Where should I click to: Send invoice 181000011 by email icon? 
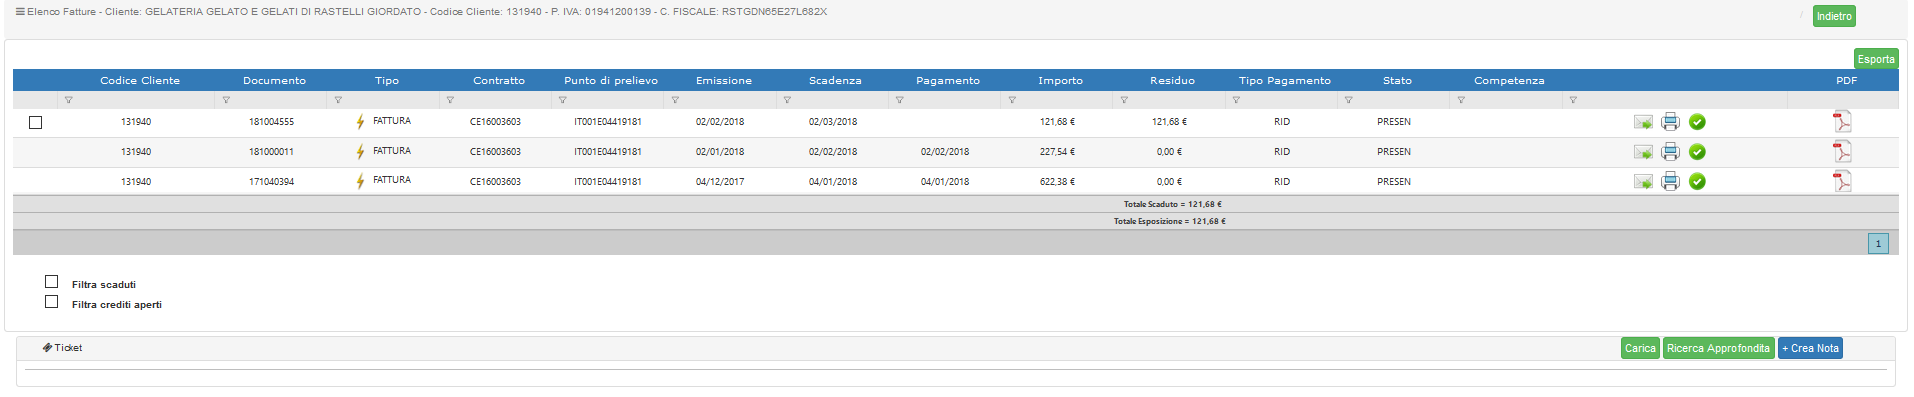1643,152
